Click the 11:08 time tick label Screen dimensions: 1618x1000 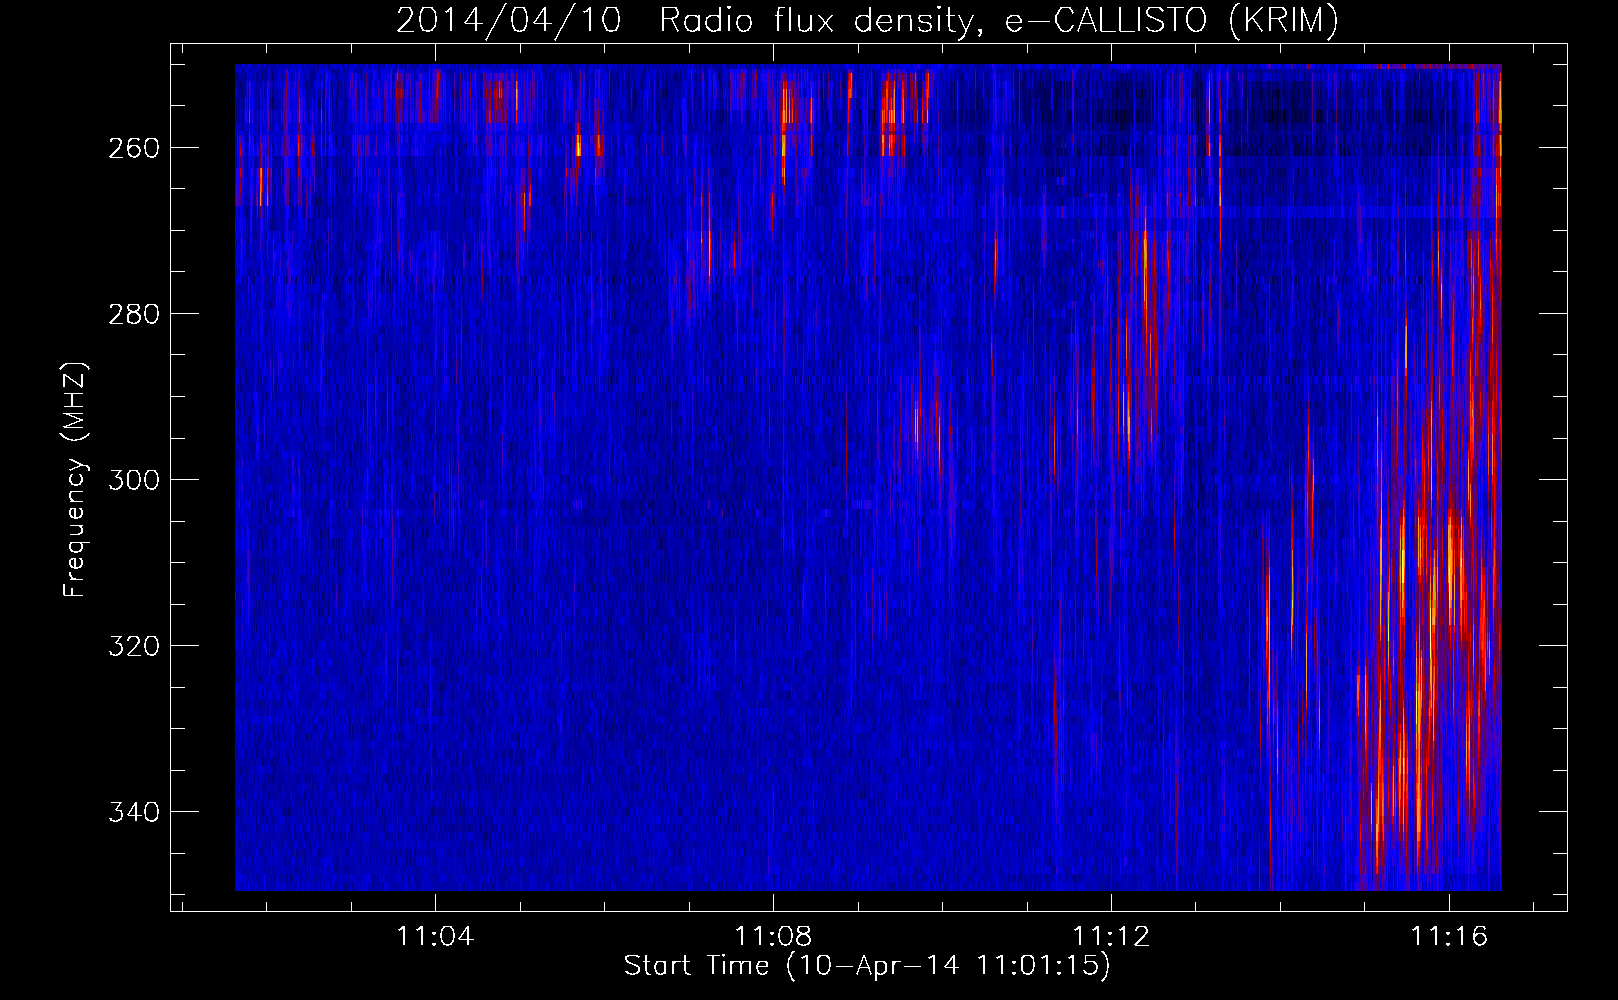(774, 937)
